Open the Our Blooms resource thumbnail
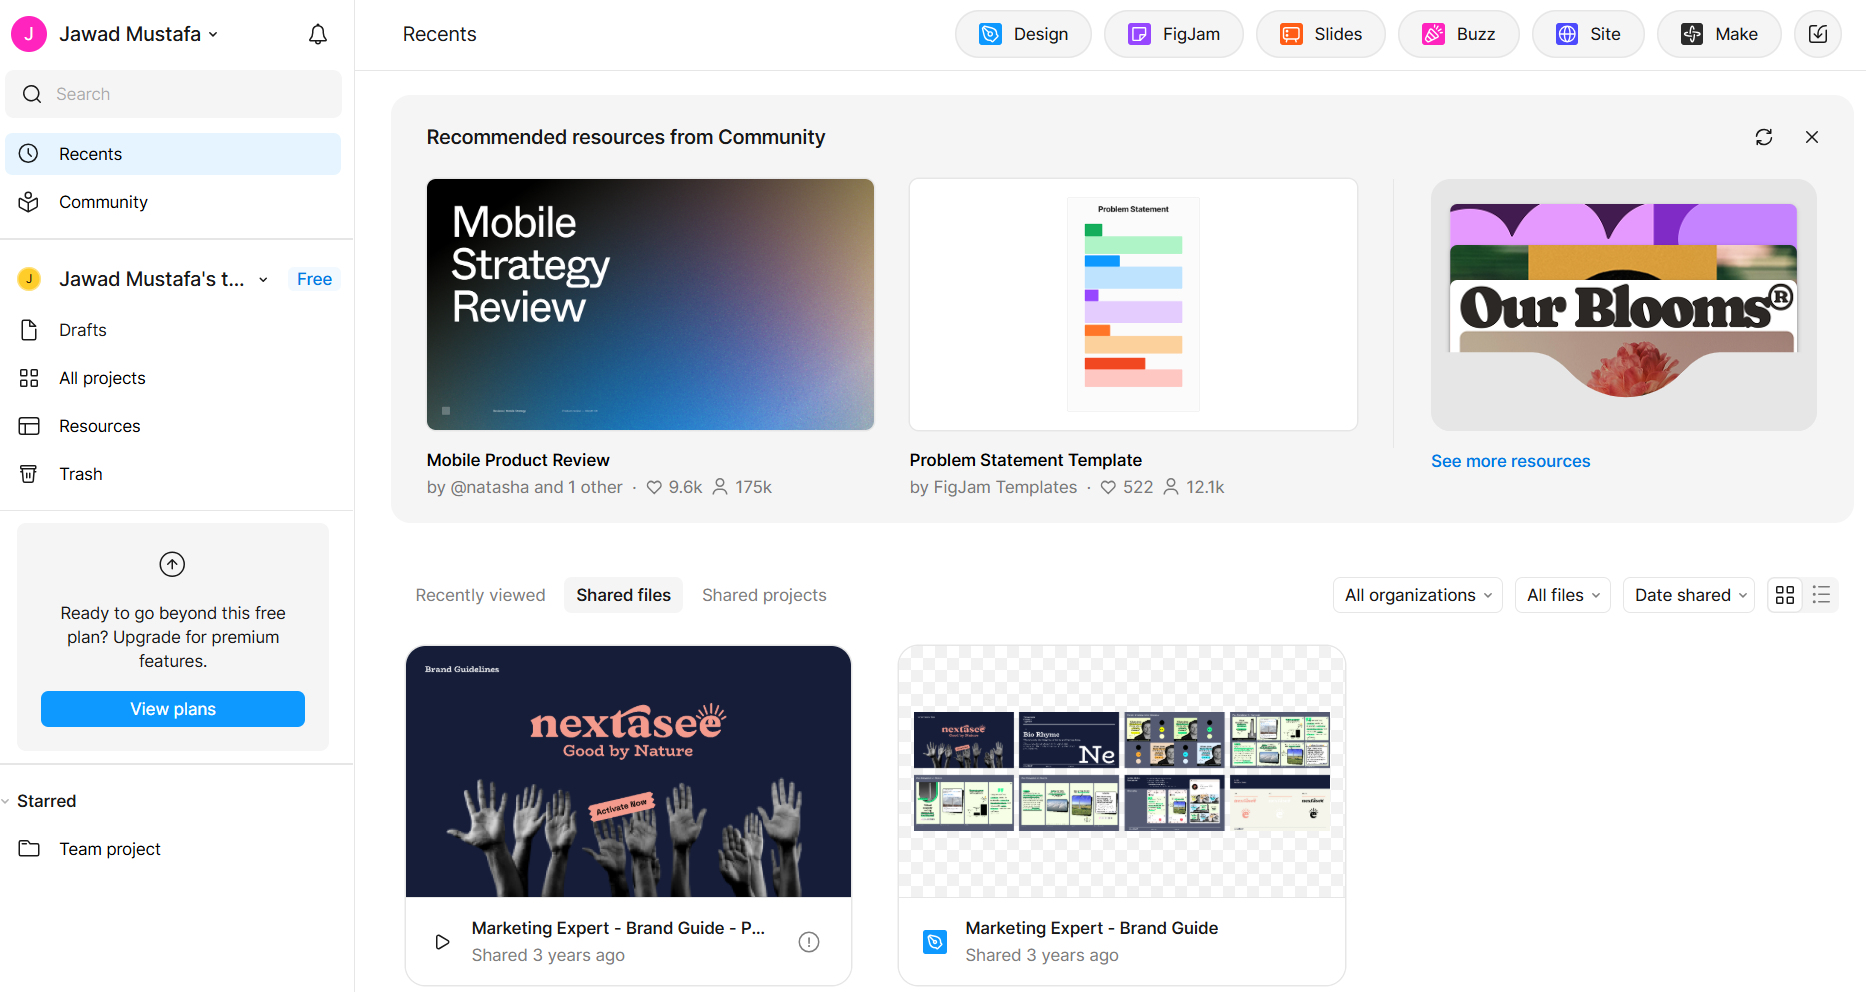 (x=1623, y=305)
